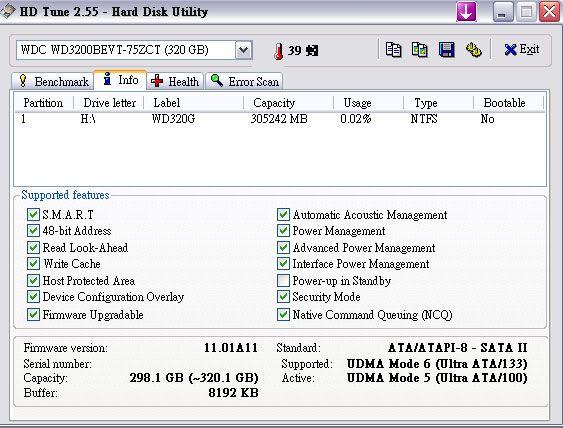This screenshot has width=563, height=428.
Task: Click the H:\ drive letter cell
Action: point(88,119)
